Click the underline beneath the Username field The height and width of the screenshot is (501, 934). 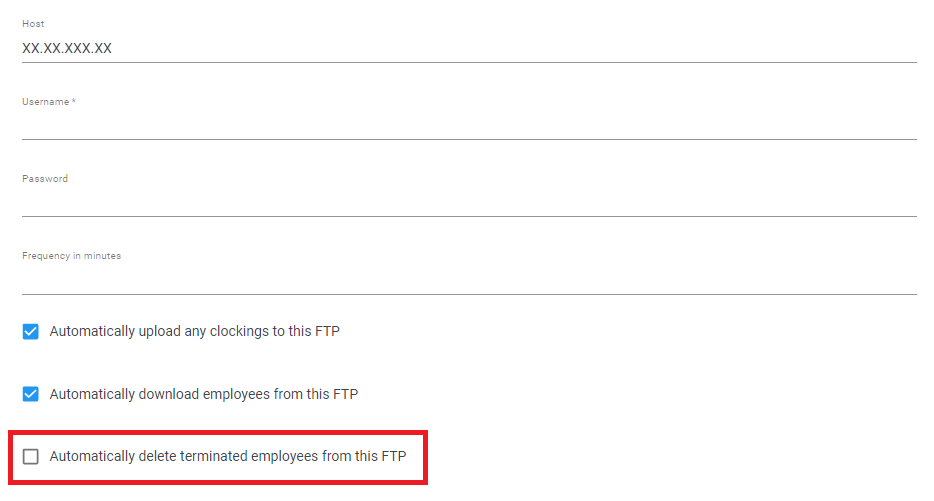(469, 139)
